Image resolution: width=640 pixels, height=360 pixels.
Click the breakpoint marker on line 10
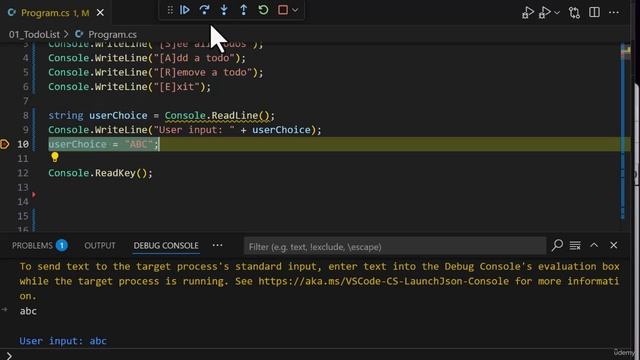pos(4,144)
